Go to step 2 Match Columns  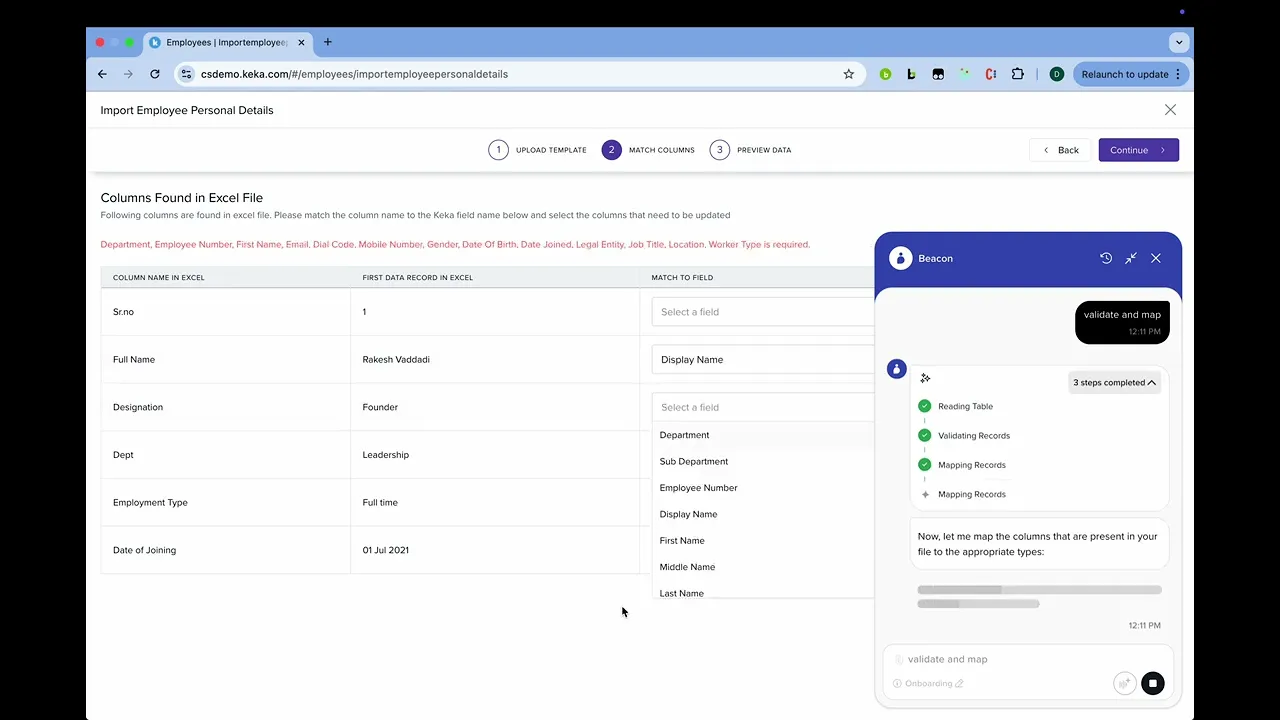click(648, 150)
